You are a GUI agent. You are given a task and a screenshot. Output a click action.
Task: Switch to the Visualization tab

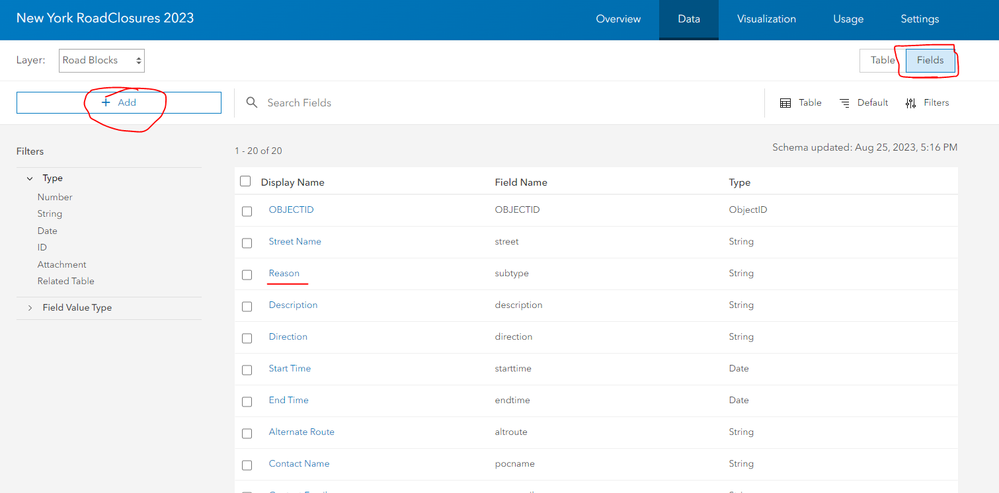(x=766, y=19)
